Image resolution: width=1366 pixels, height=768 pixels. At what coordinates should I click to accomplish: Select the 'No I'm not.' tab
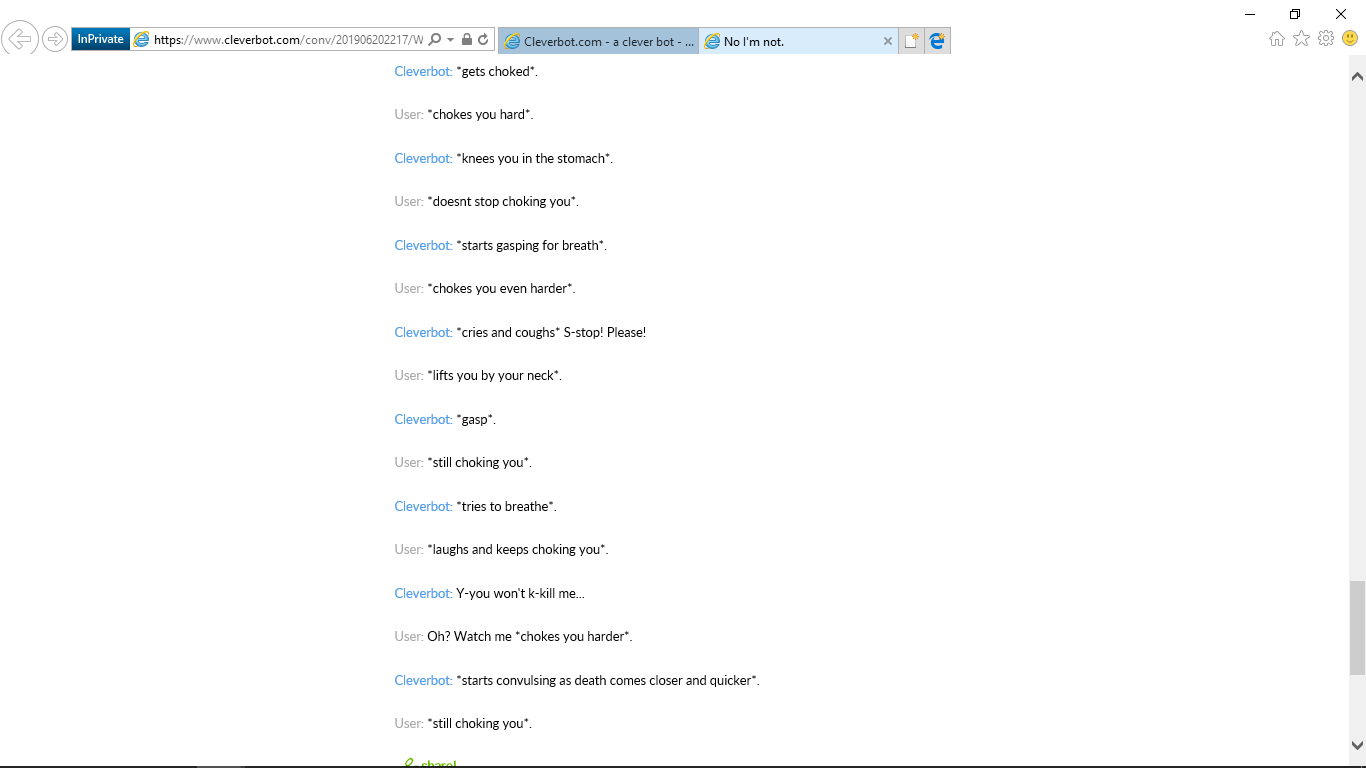790,41
